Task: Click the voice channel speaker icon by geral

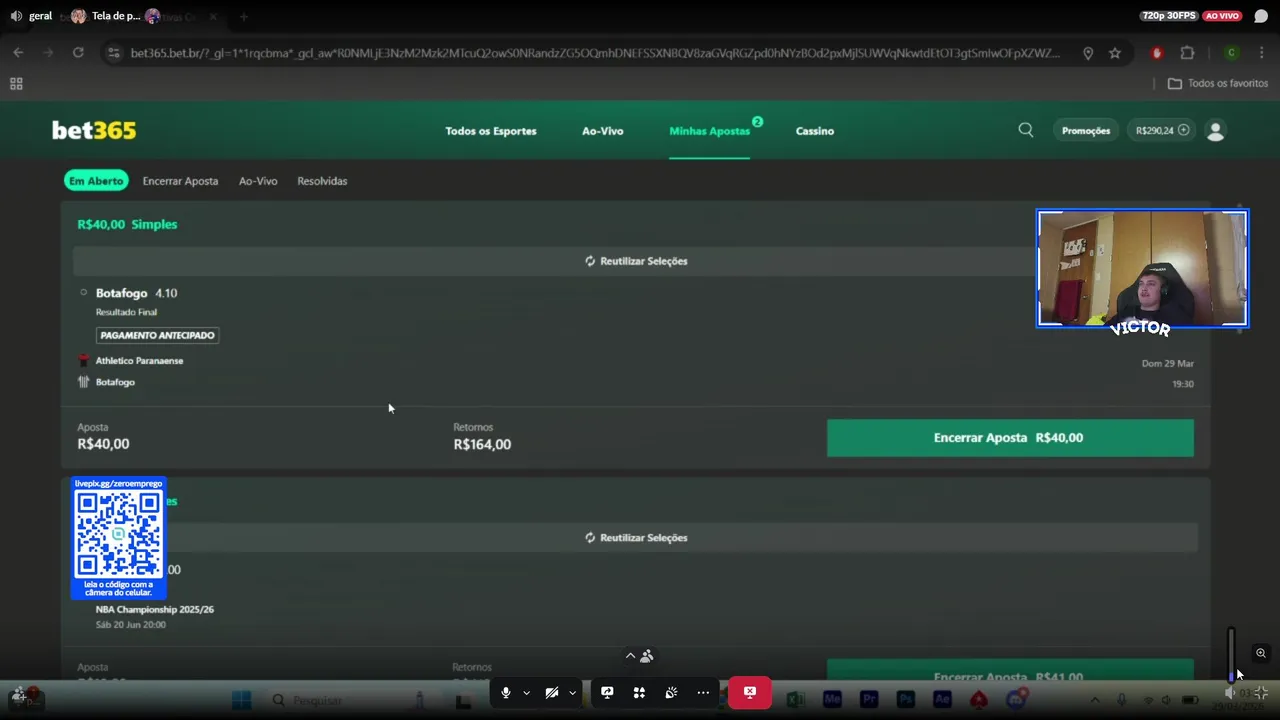Action: (16, 16)
